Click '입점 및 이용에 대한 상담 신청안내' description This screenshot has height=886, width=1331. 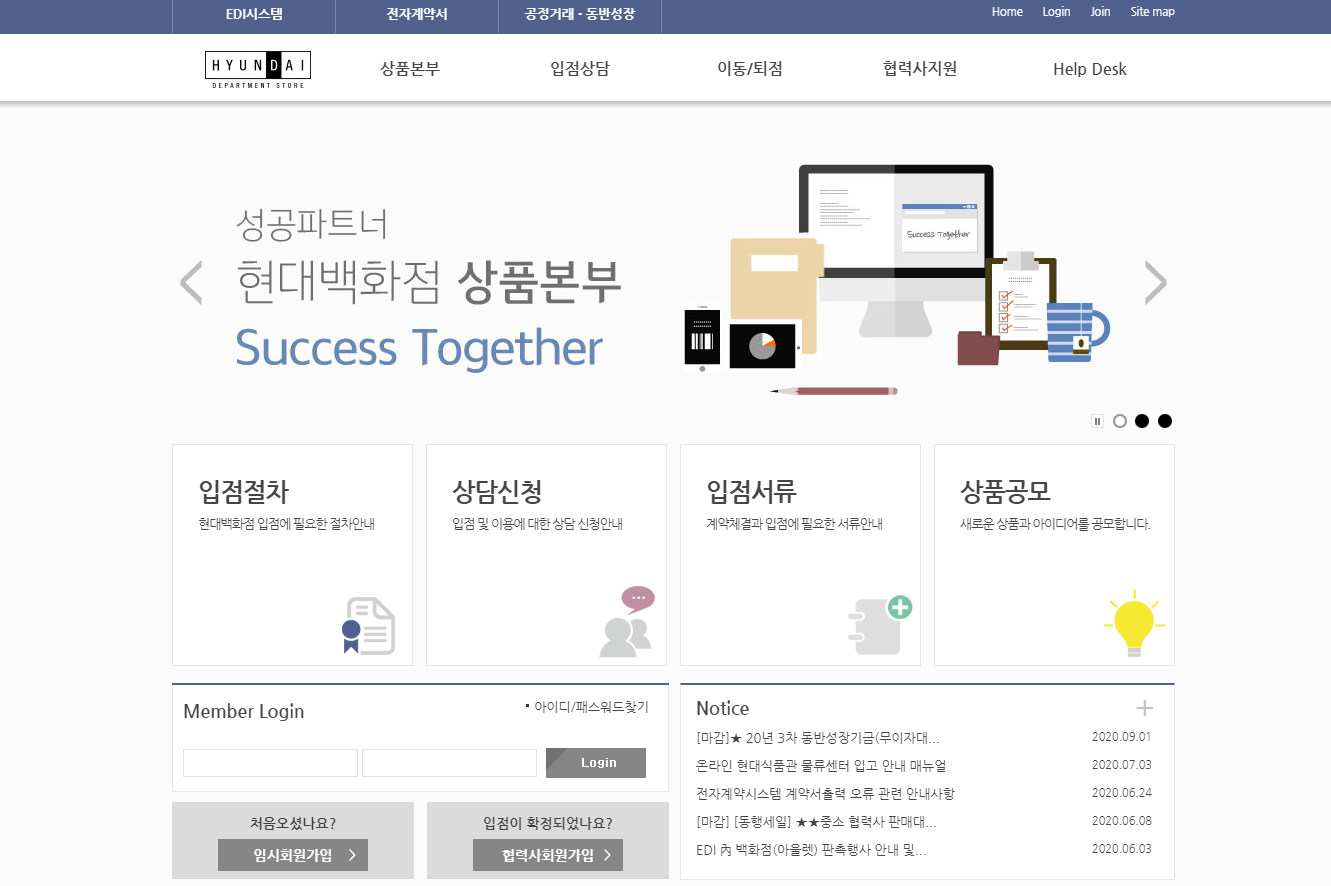click(x=537, y=524)
